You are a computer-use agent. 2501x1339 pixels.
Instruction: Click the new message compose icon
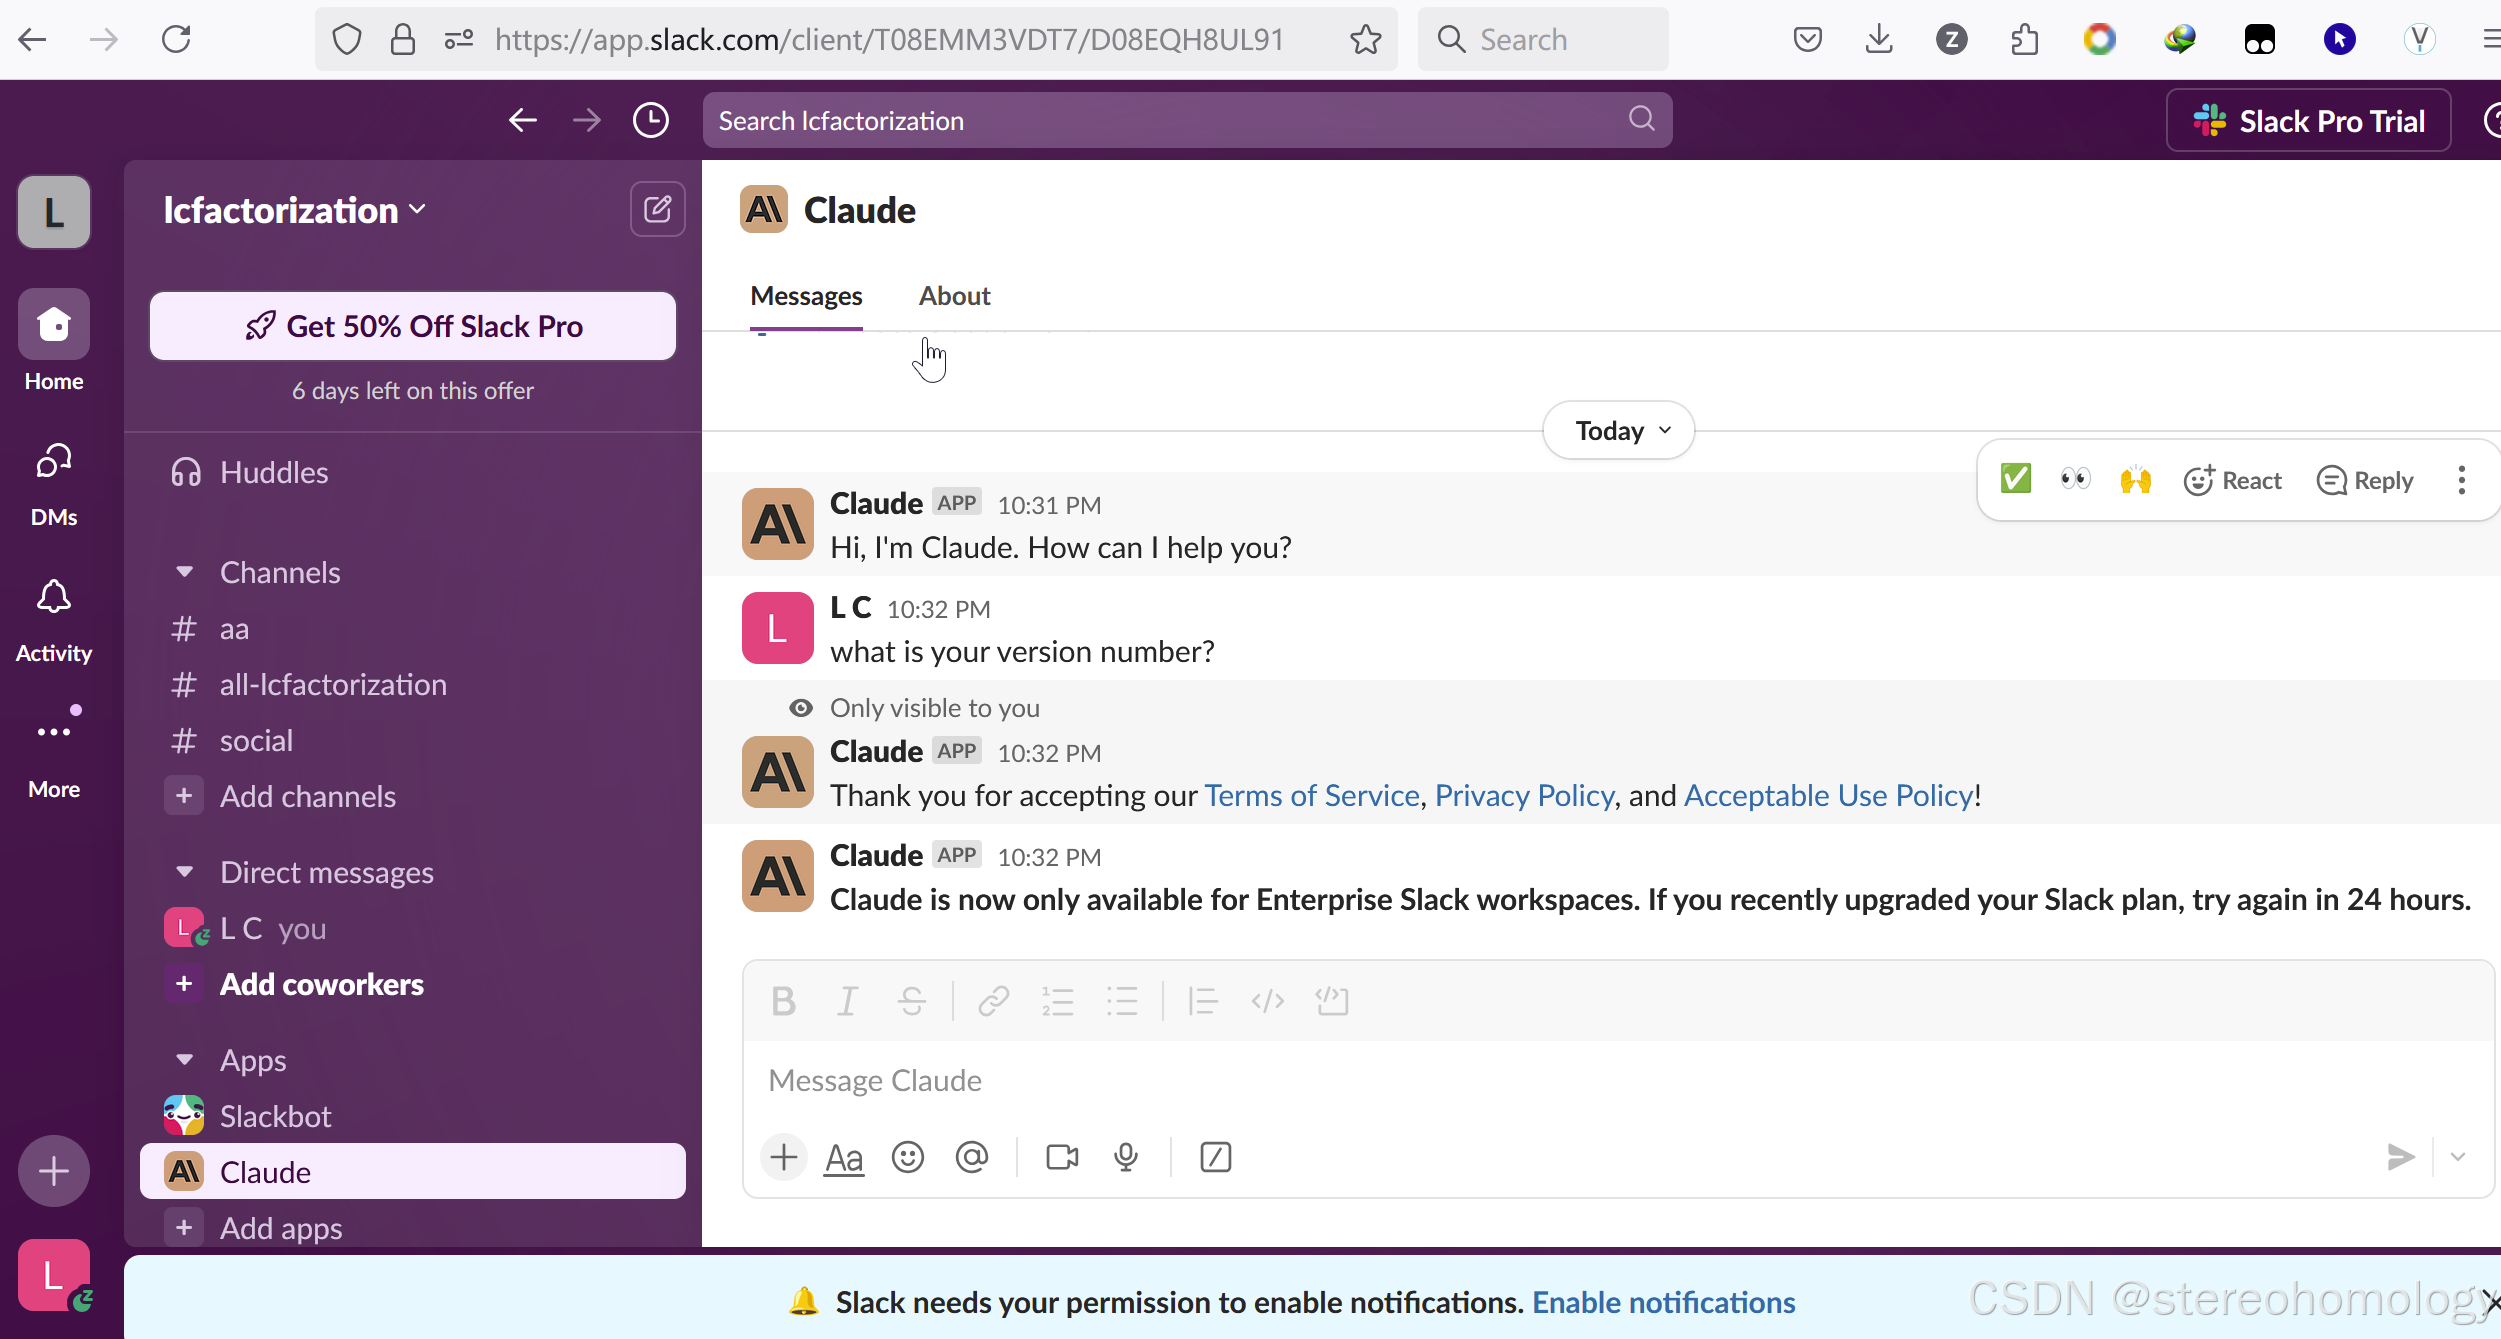[657, 209]
